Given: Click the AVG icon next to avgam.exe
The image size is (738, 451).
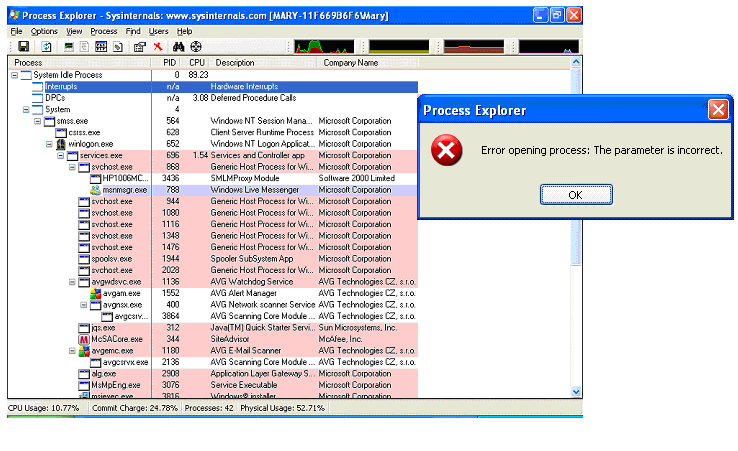Looking at the screenshot, I should [x=96, y=293].
